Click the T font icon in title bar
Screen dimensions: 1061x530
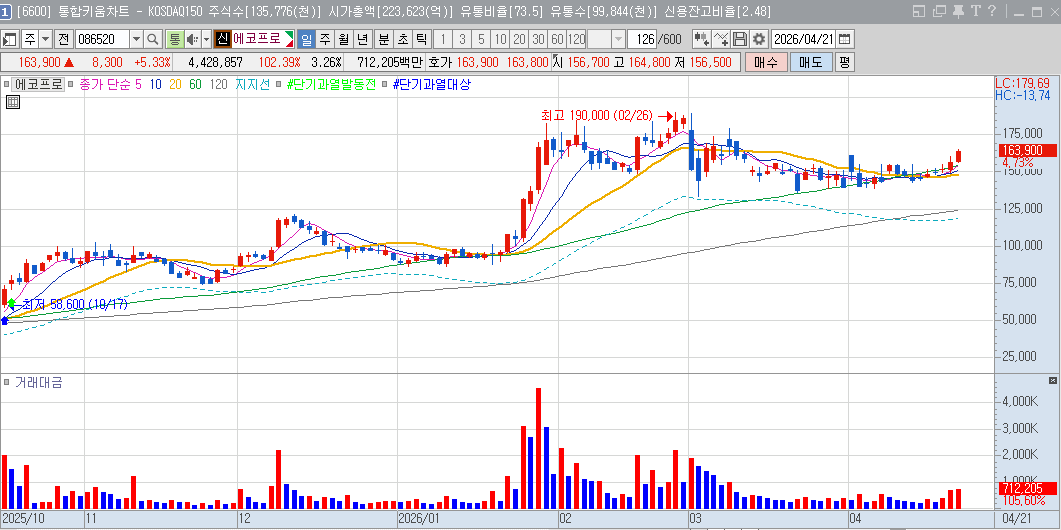pos(975,11)
